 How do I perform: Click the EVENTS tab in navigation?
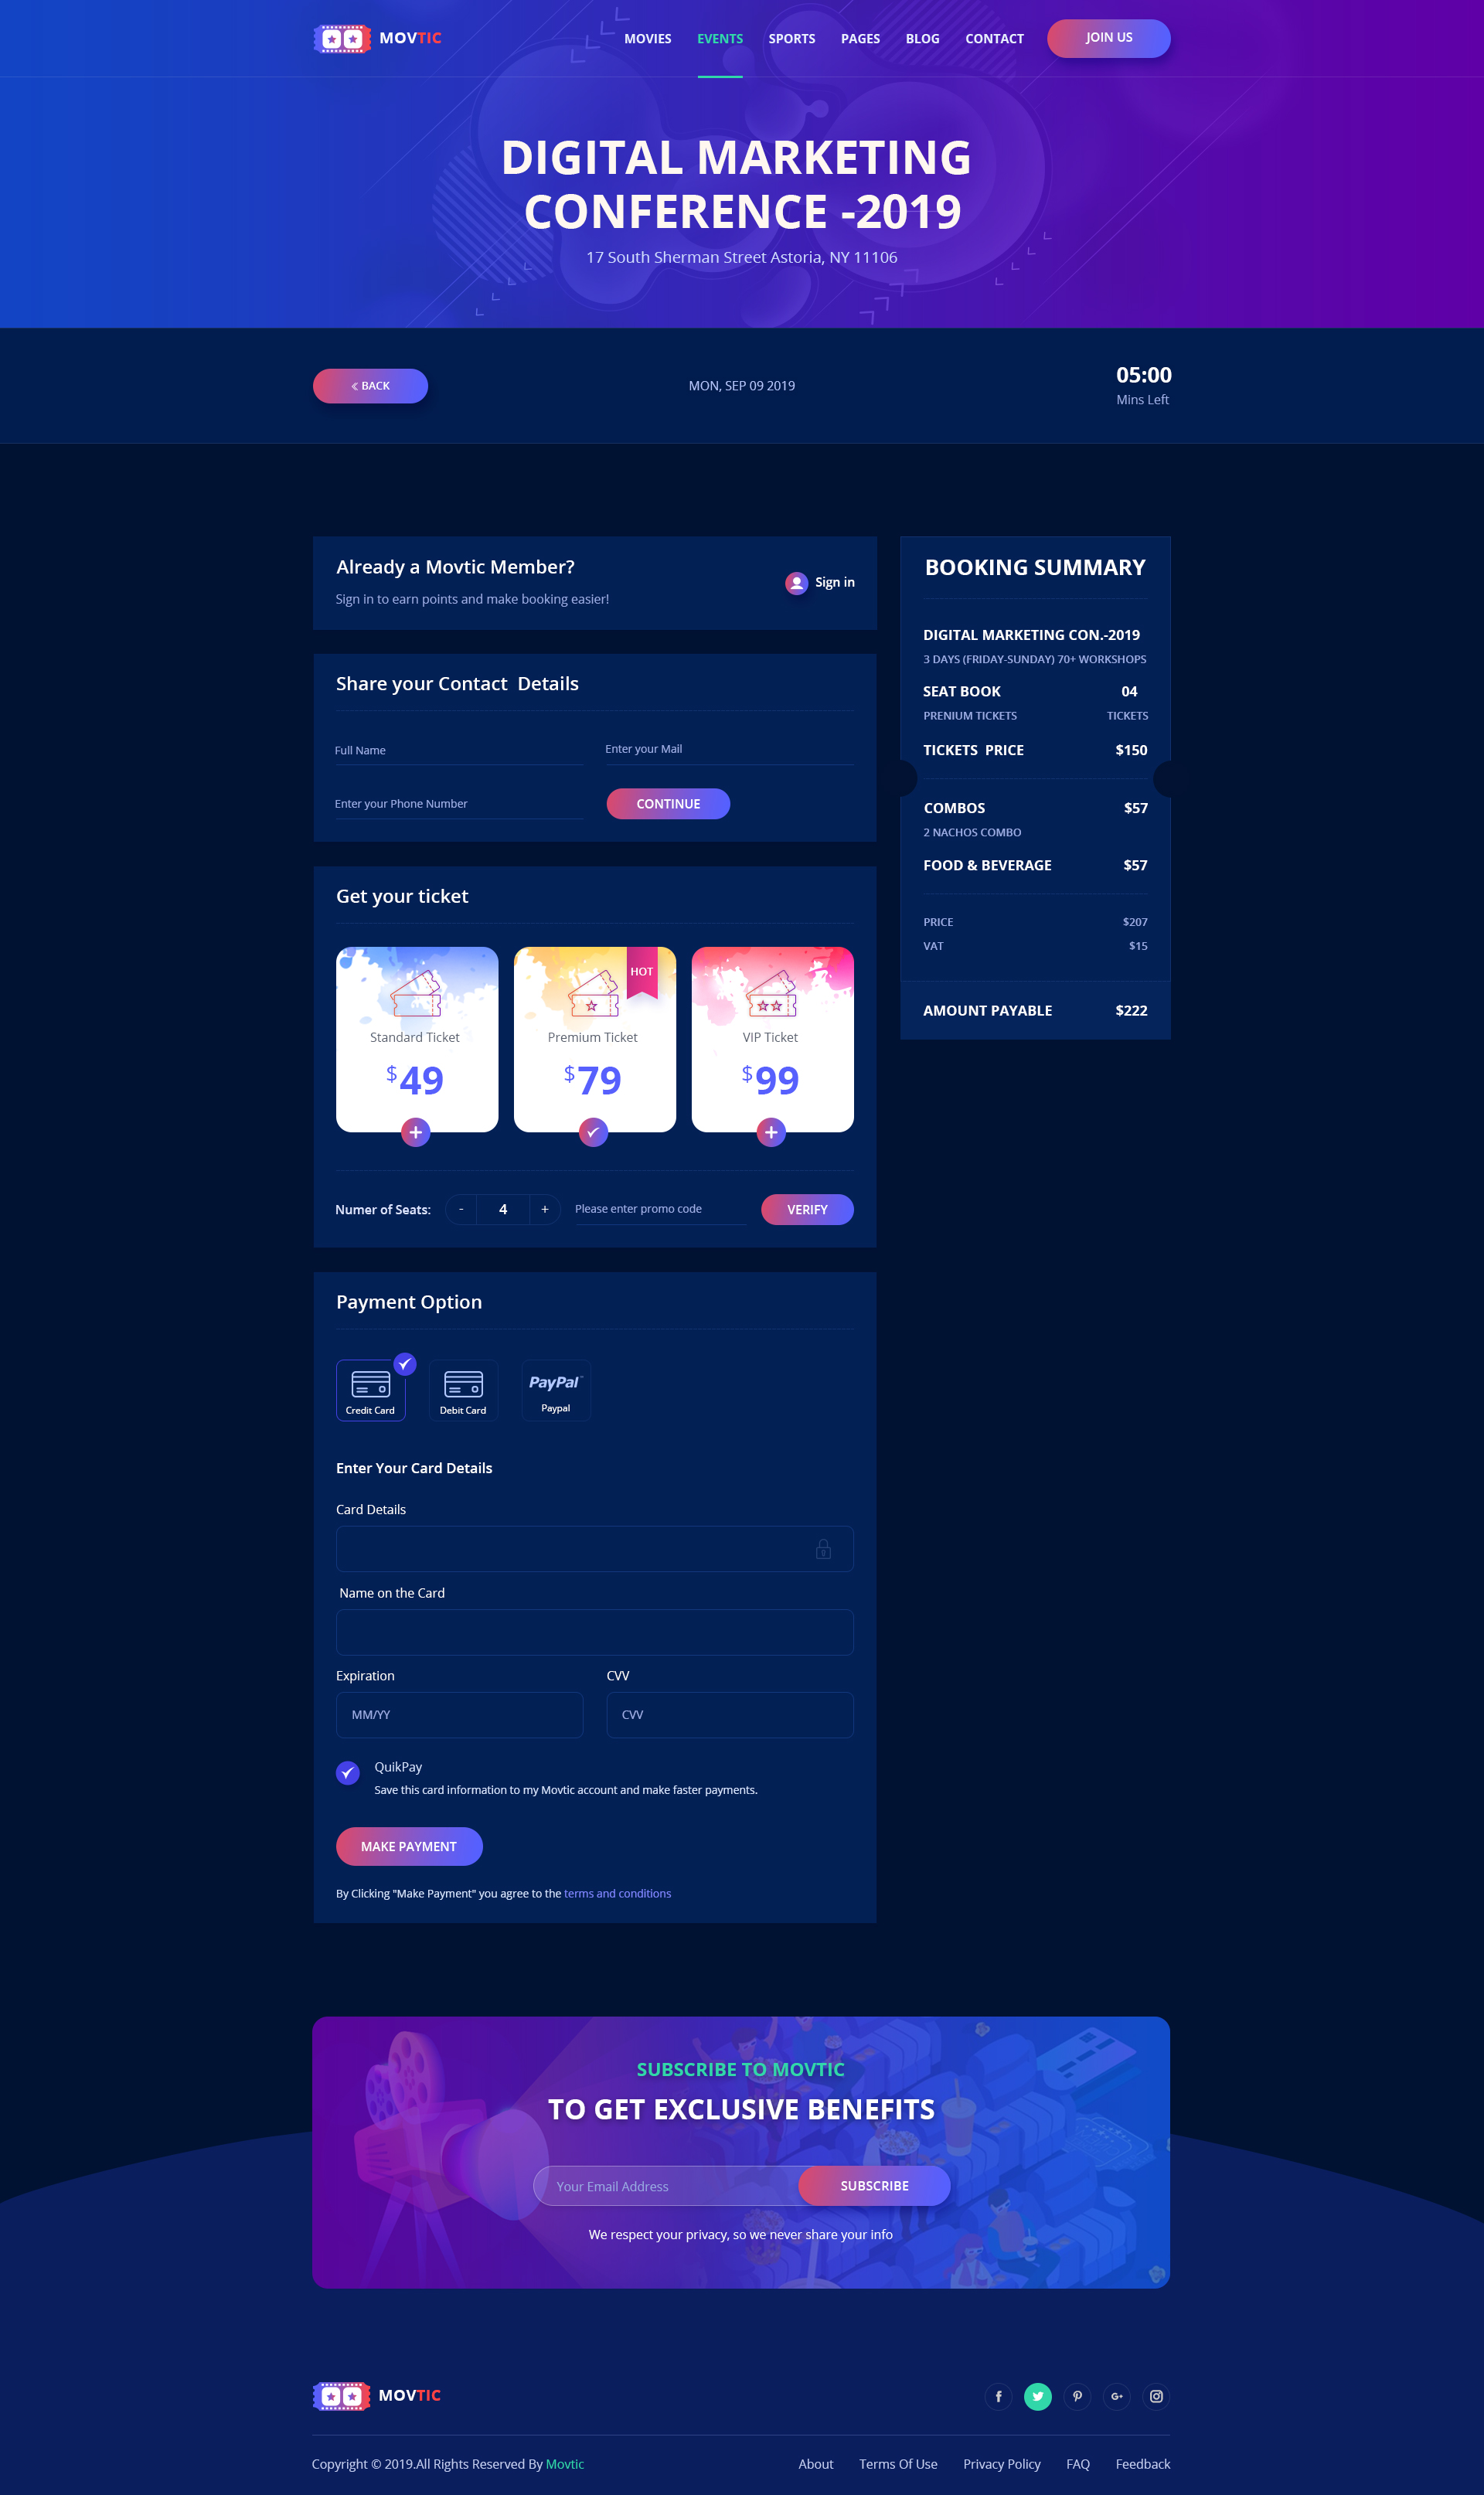click(719, 37)
